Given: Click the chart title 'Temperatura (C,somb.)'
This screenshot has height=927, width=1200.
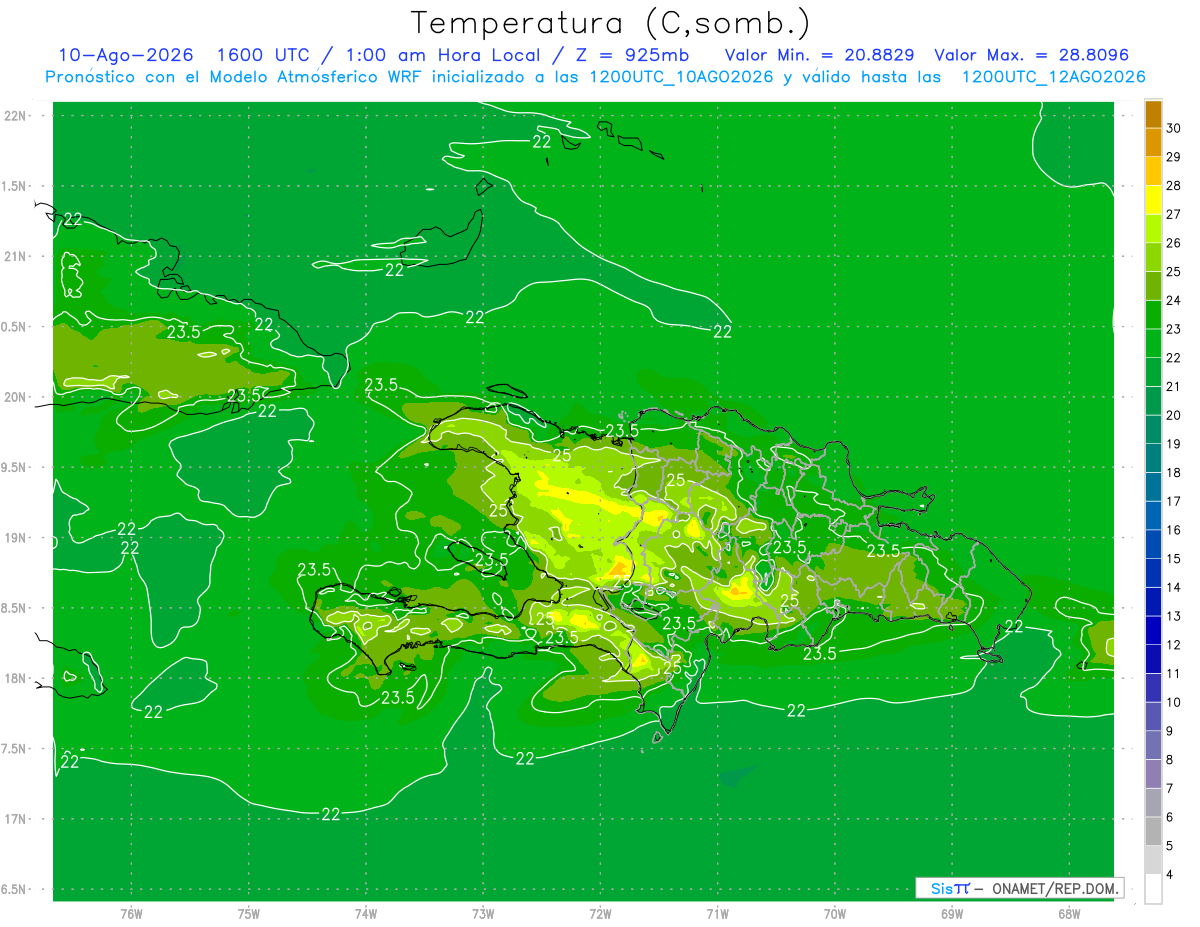Looking at the screenshot, I should coord(611,23).
